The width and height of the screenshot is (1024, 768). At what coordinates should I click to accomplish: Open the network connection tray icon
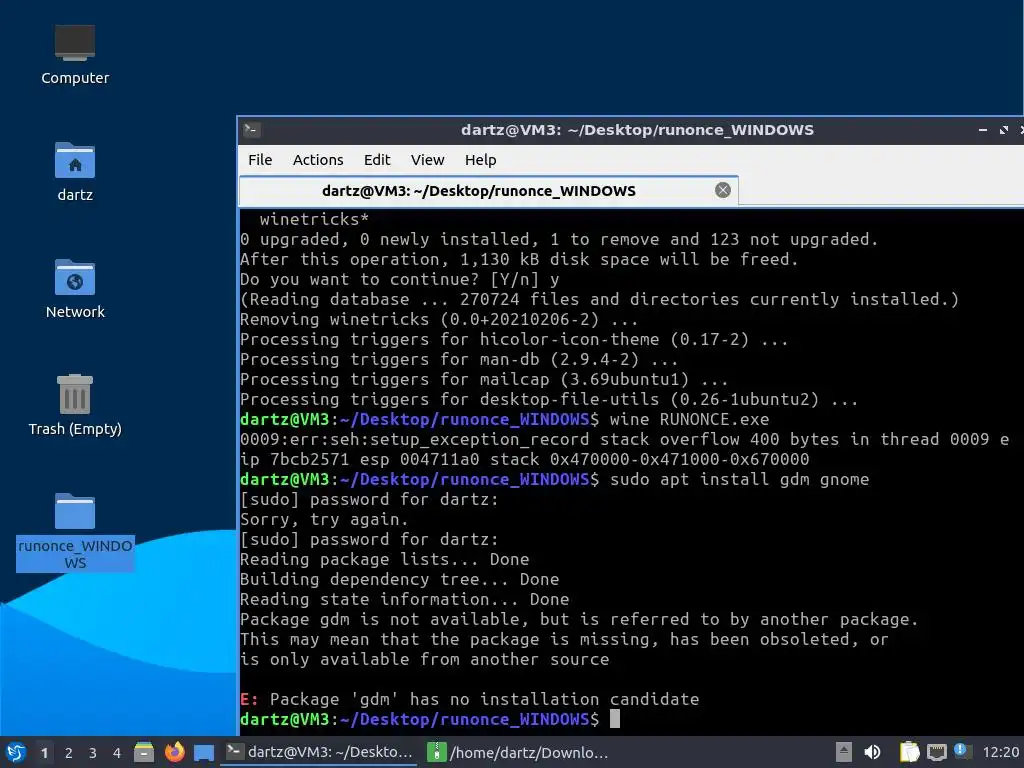pos(936,752)
